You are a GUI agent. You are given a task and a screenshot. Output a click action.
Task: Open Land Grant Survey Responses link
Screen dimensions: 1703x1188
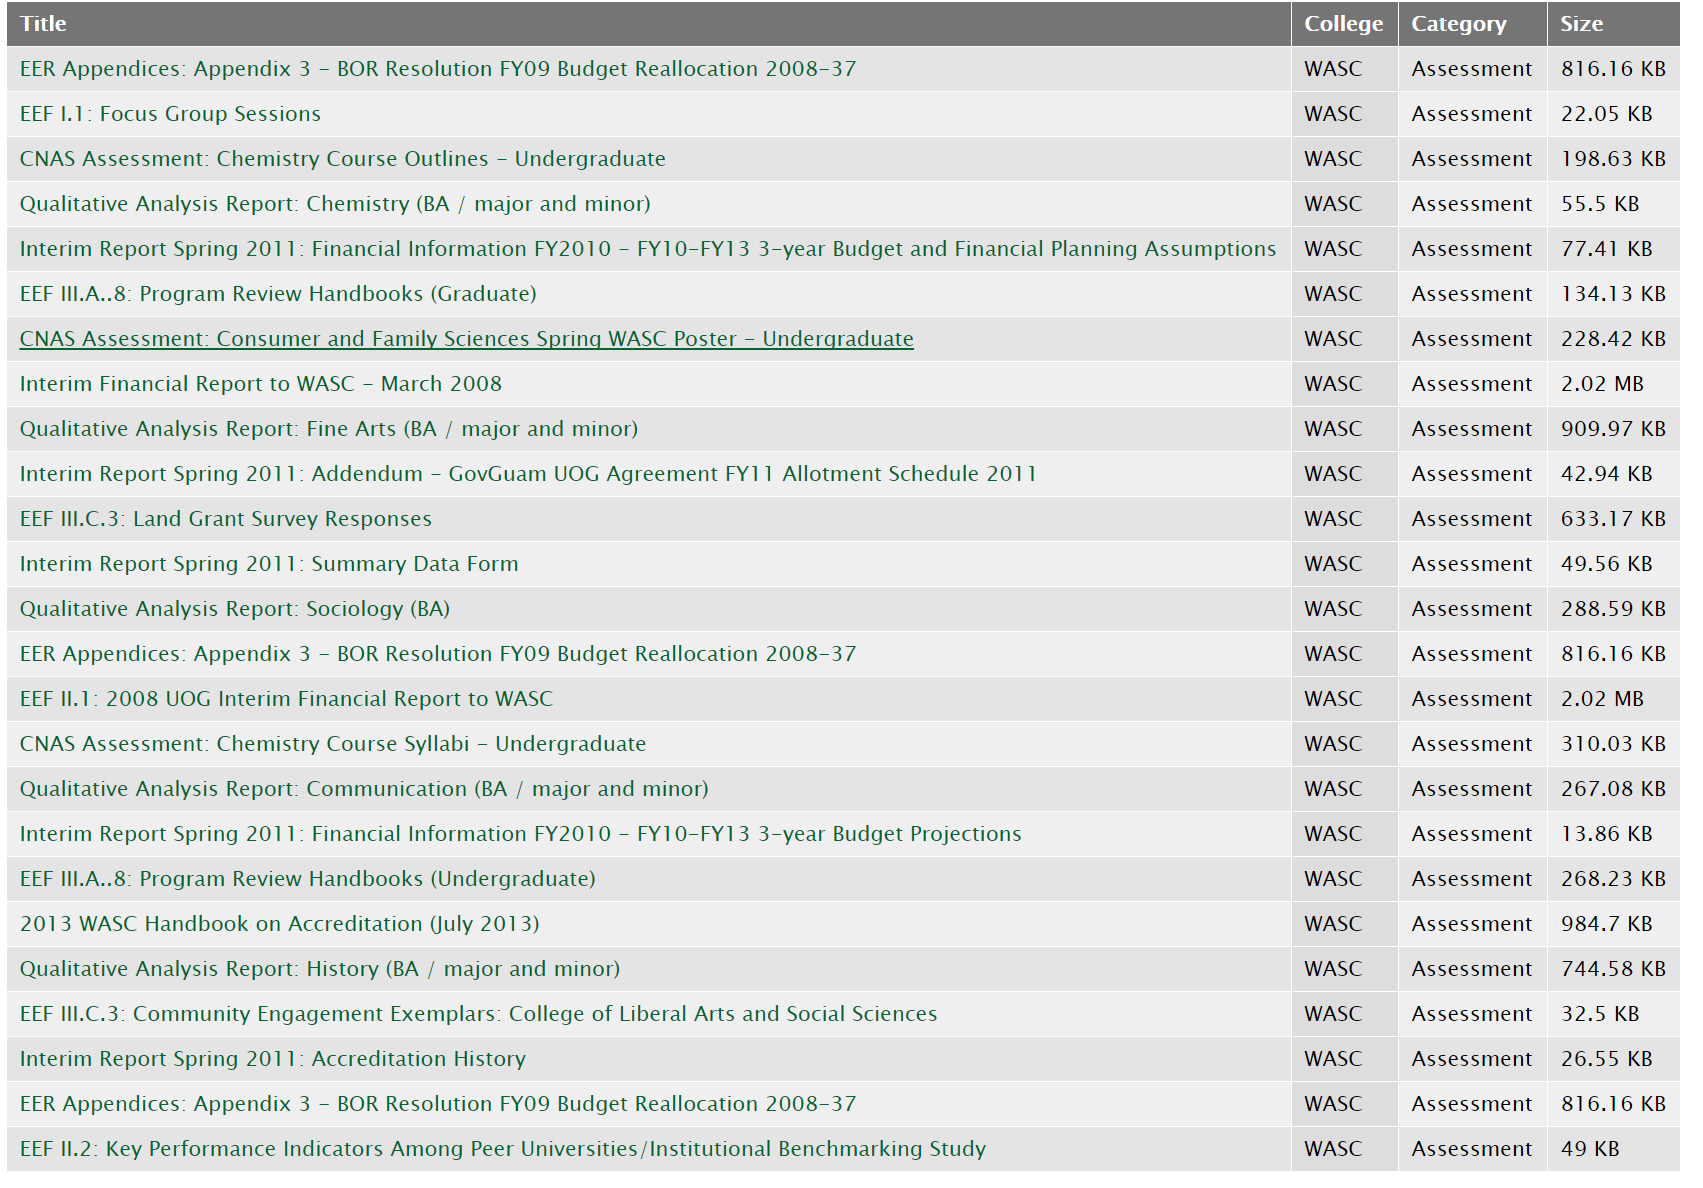(226, 519)
